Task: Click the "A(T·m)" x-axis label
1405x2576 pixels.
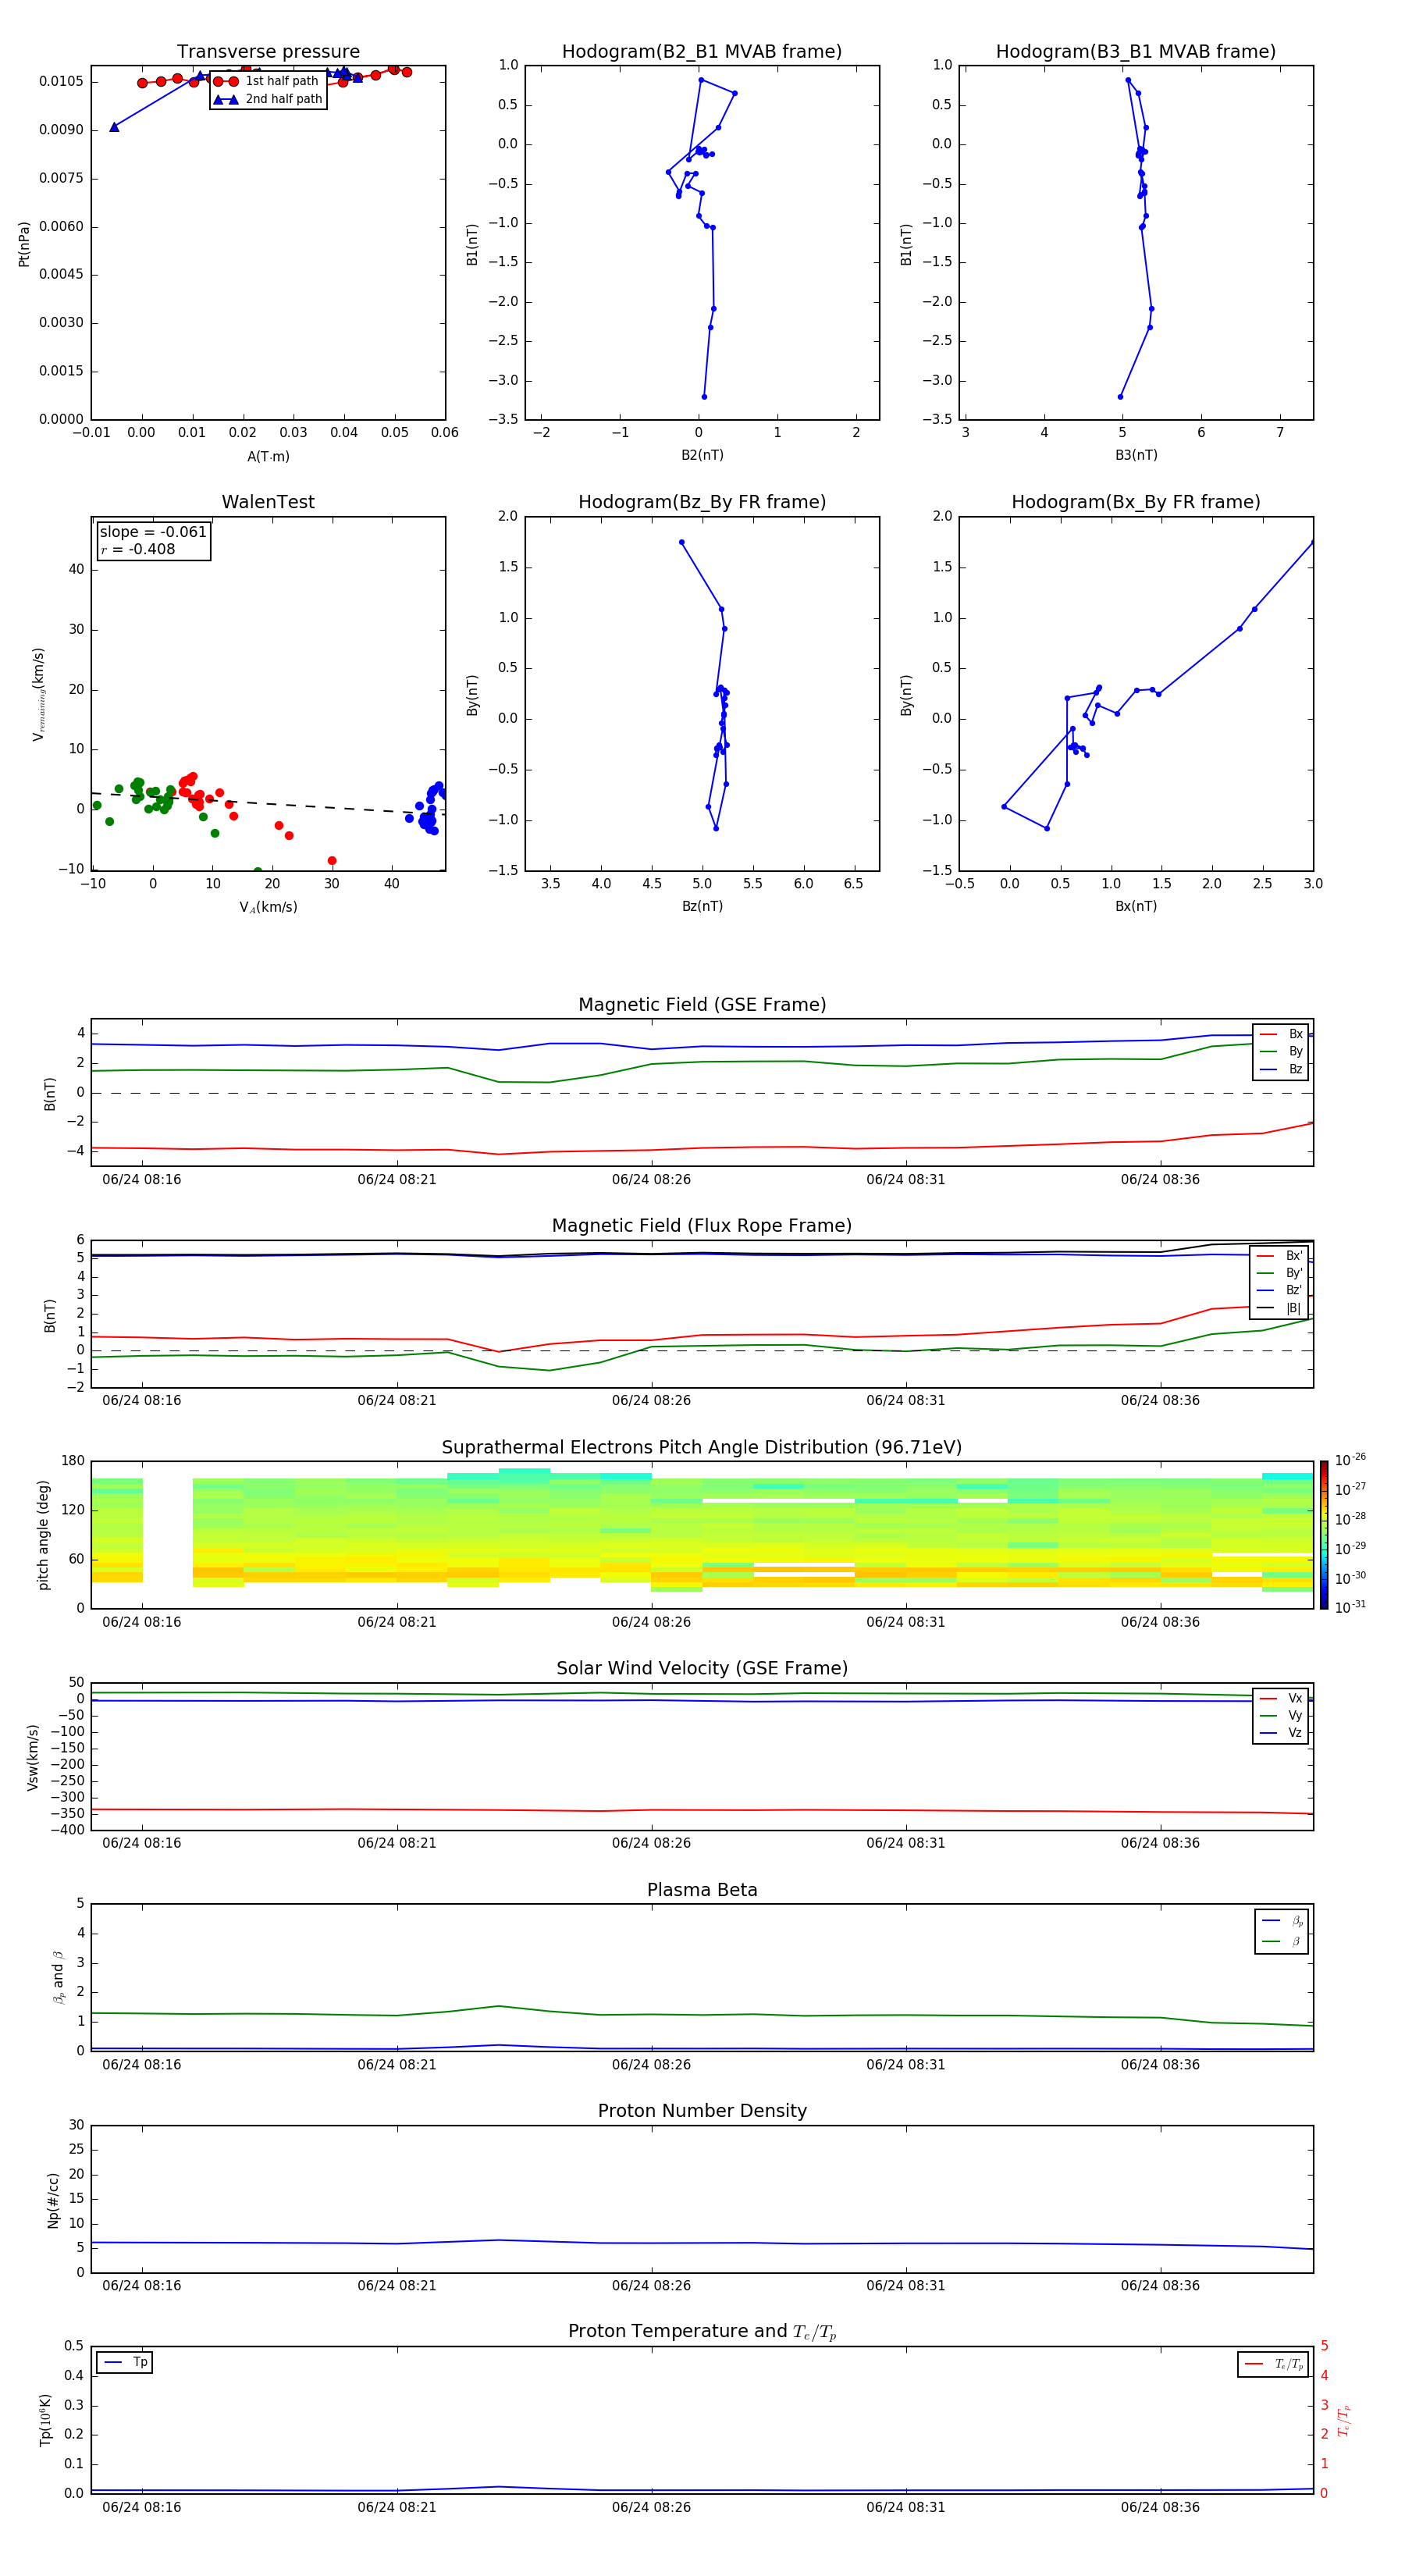Action: click(268, 457)
